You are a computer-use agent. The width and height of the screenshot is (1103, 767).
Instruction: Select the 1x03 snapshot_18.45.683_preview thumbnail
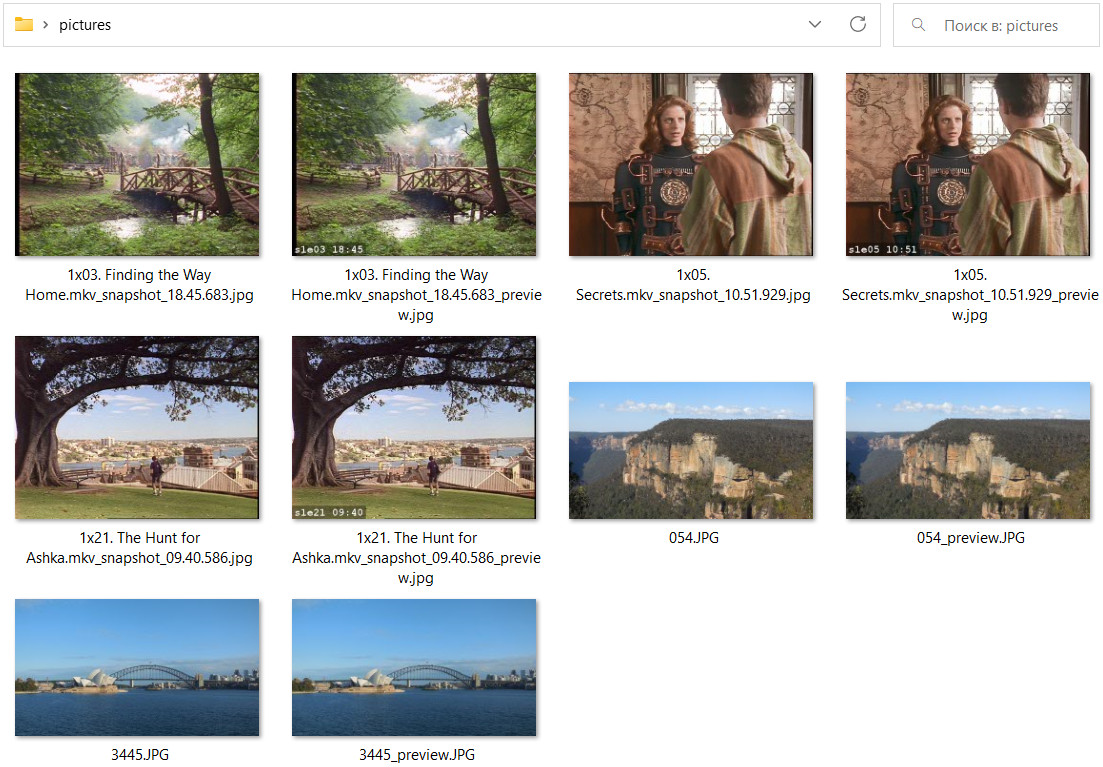(414, 165)
